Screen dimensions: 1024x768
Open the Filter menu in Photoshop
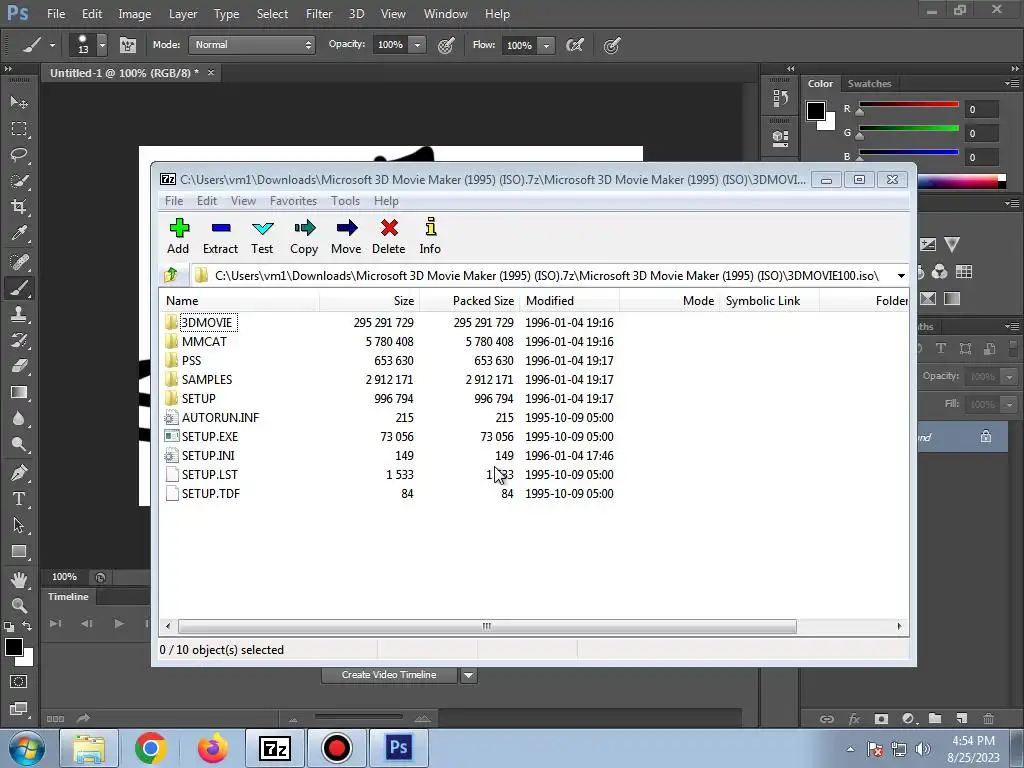pyautogui.click(x=319, y=14)
